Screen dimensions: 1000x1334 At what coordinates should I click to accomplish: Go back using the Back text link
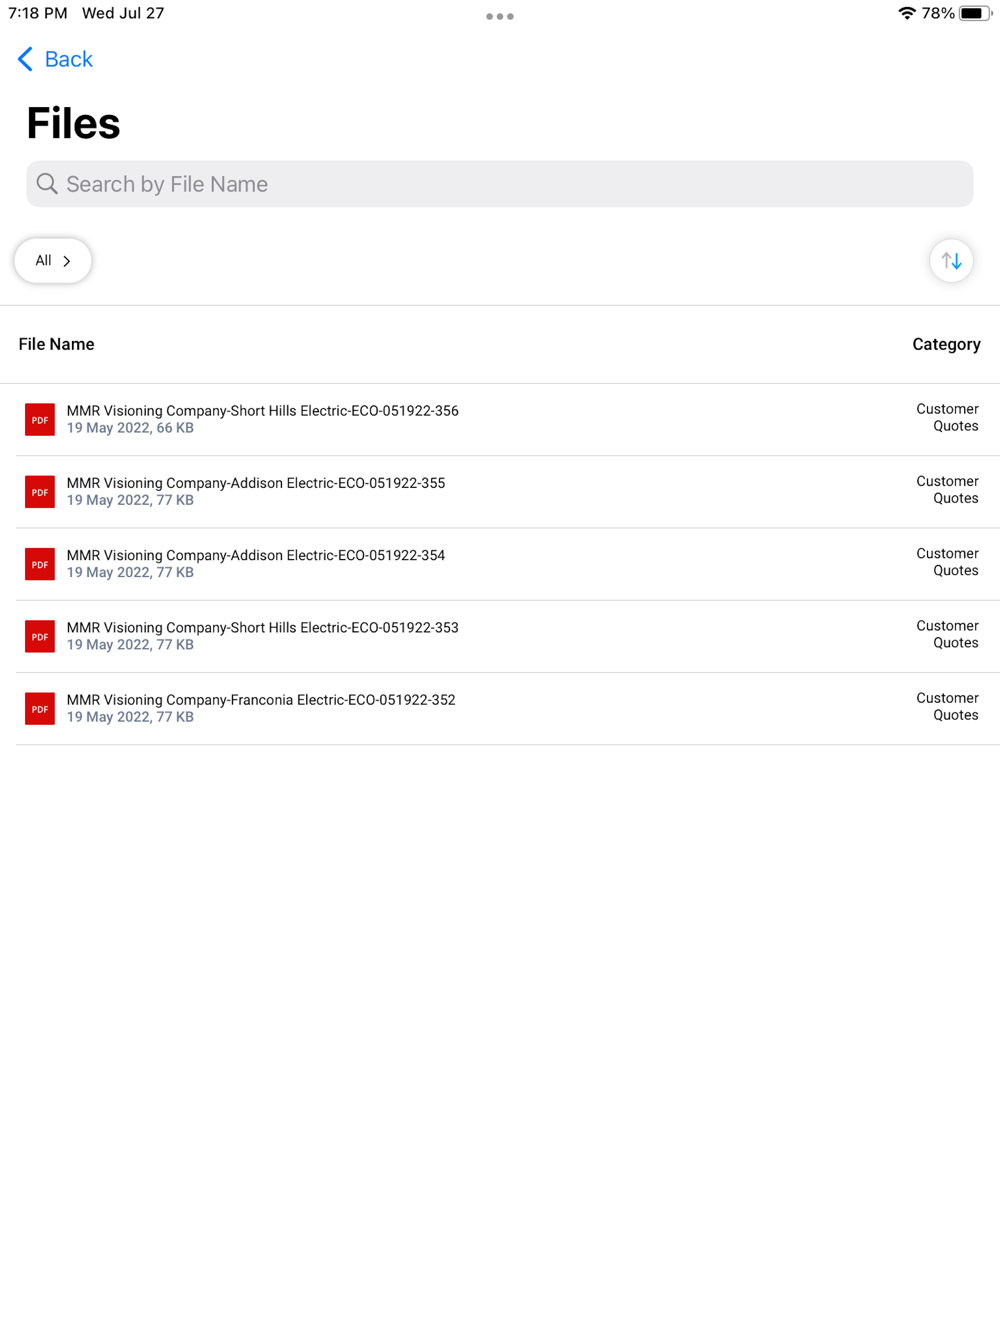click(68, 59)
